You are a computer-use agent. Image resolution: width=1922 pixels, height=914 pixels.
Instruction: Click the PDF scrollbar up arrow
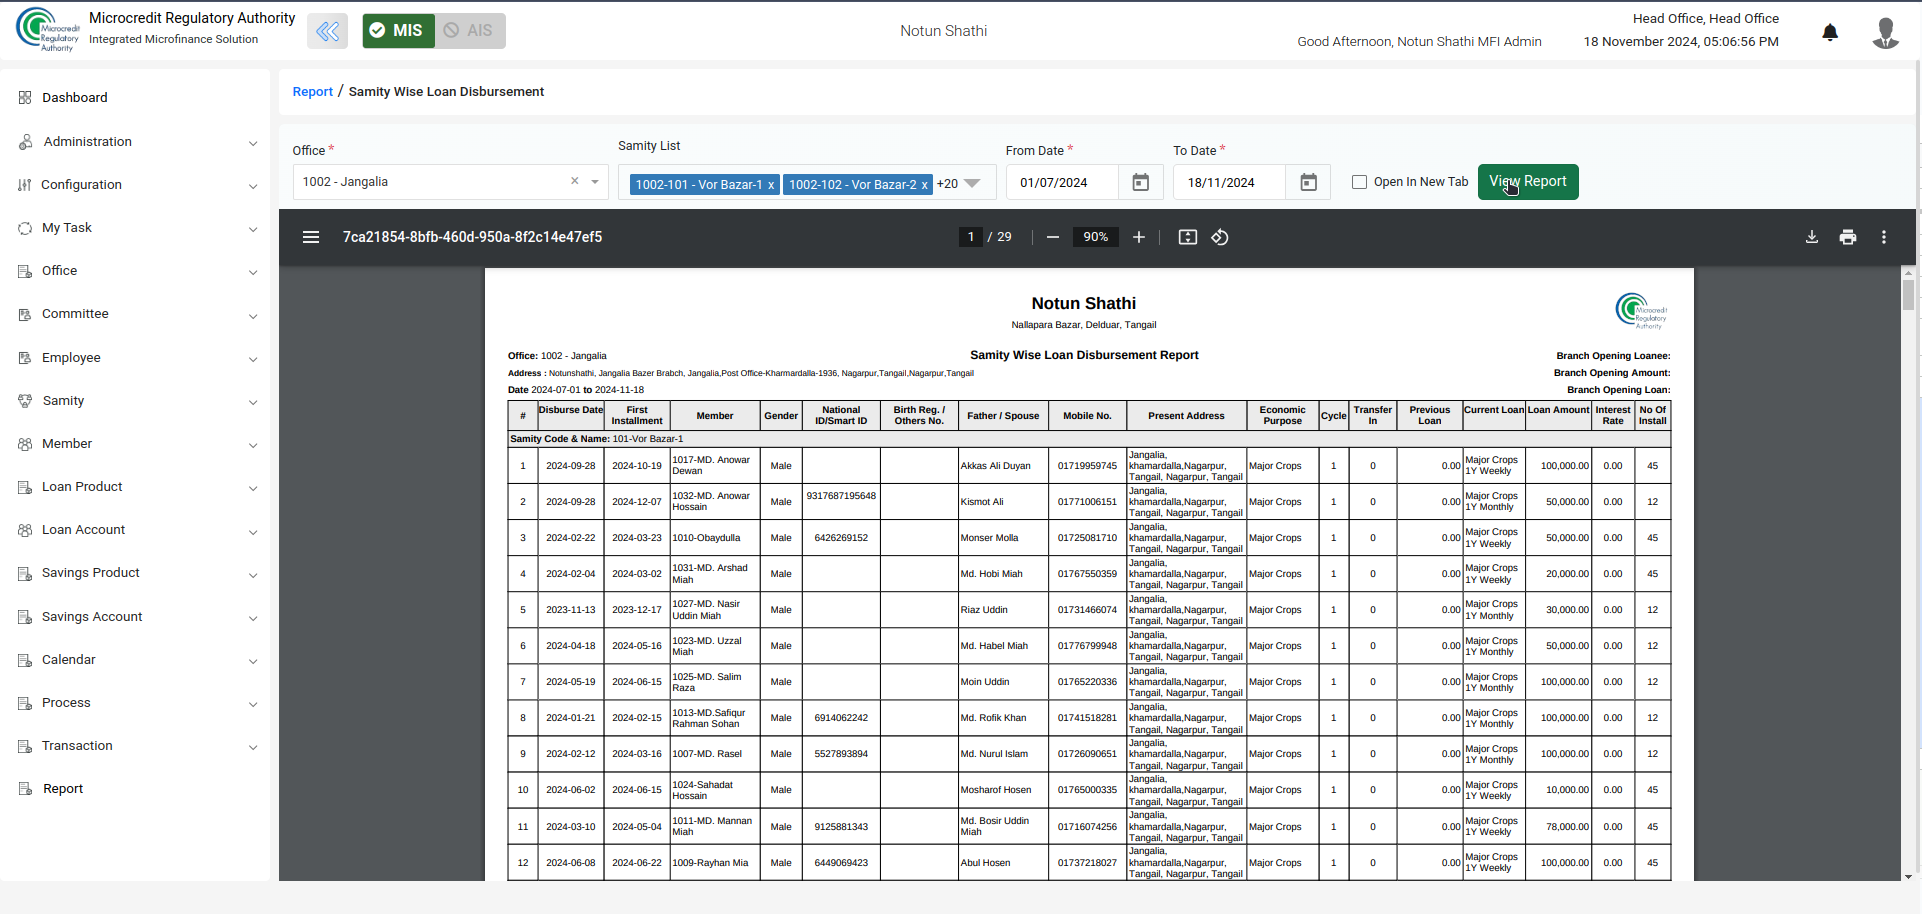[x=1908, y=272]
